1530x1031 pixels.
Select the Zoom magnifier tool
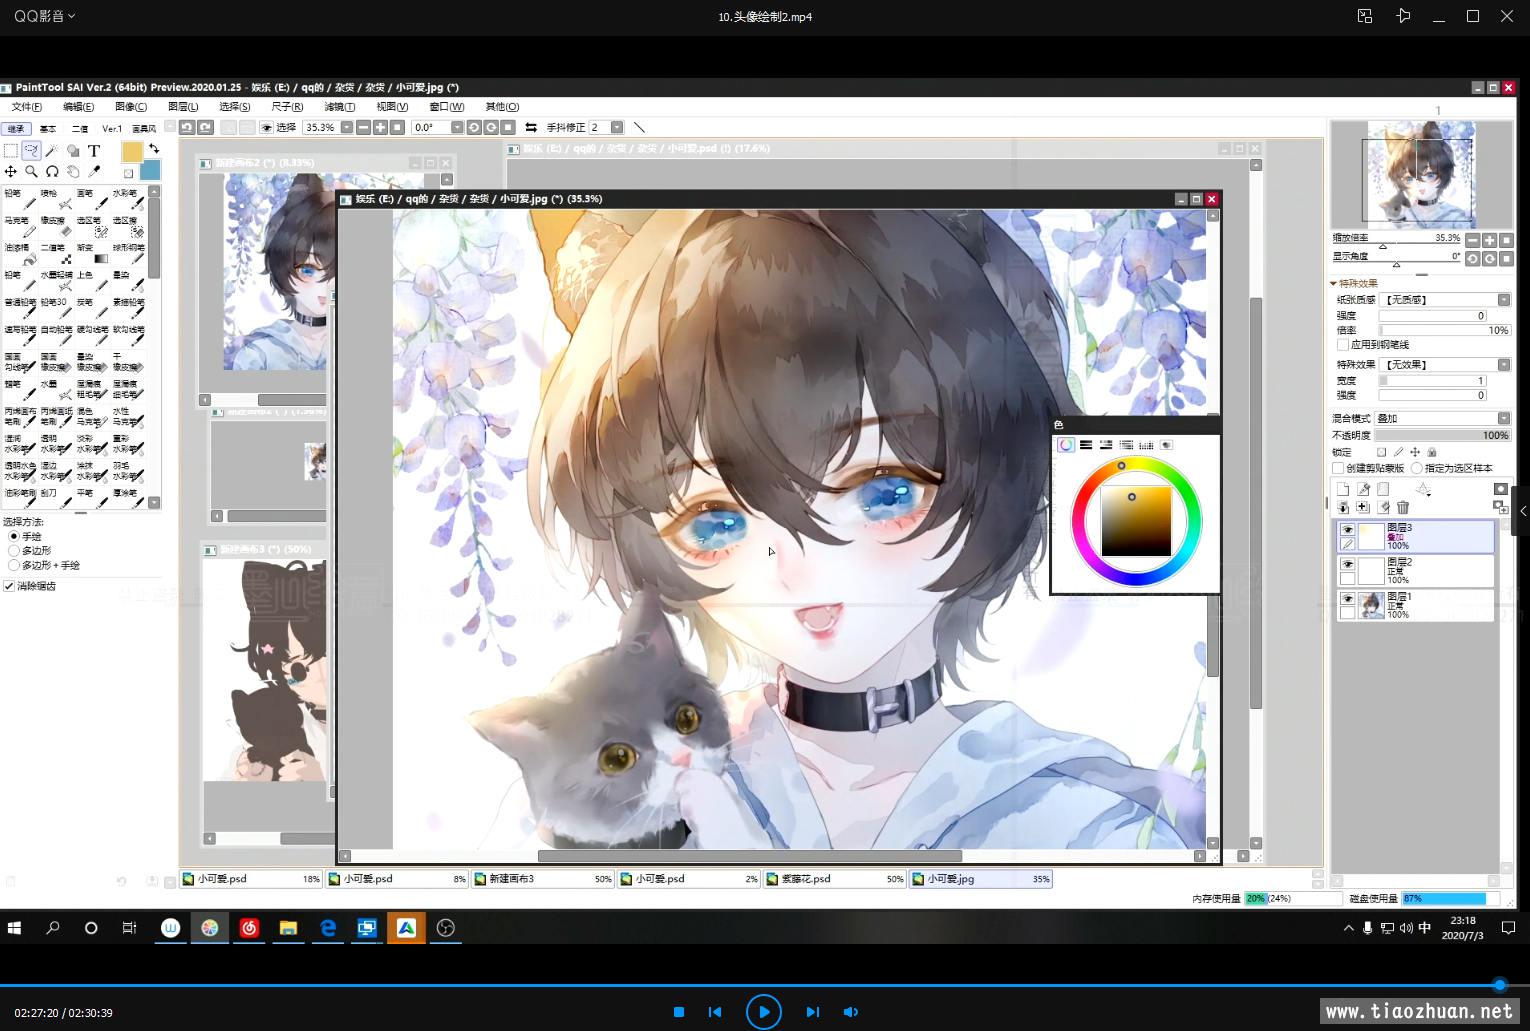pyautogui.click(x=31, y=172)
